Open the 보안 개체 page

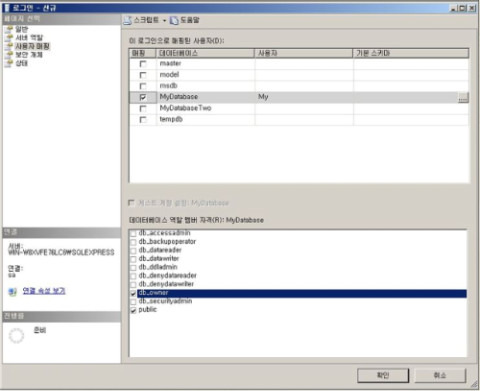(29, 54)
